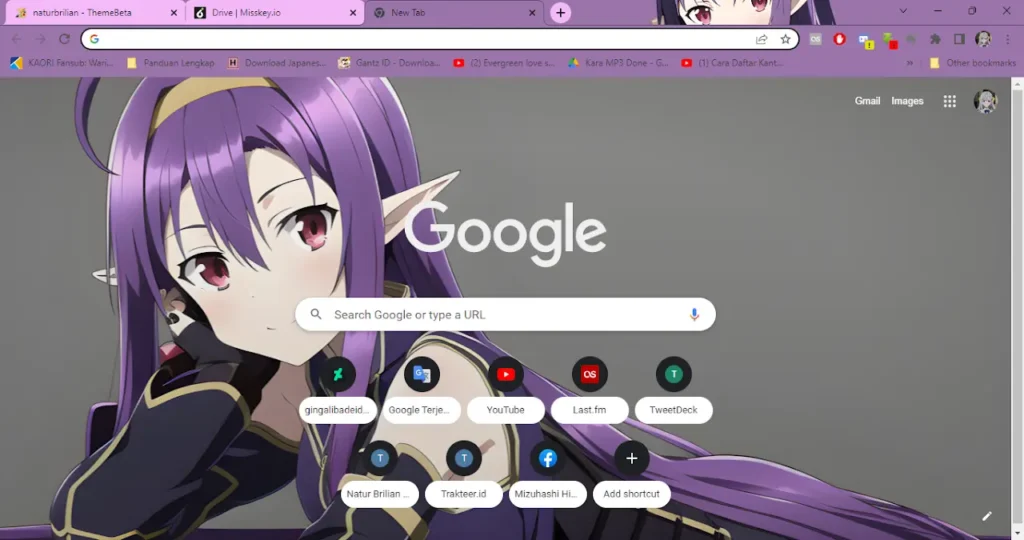This screenshot has width=1024, height=540.
Task: Customize this page with pencil icon
Action: pos(987,516)
